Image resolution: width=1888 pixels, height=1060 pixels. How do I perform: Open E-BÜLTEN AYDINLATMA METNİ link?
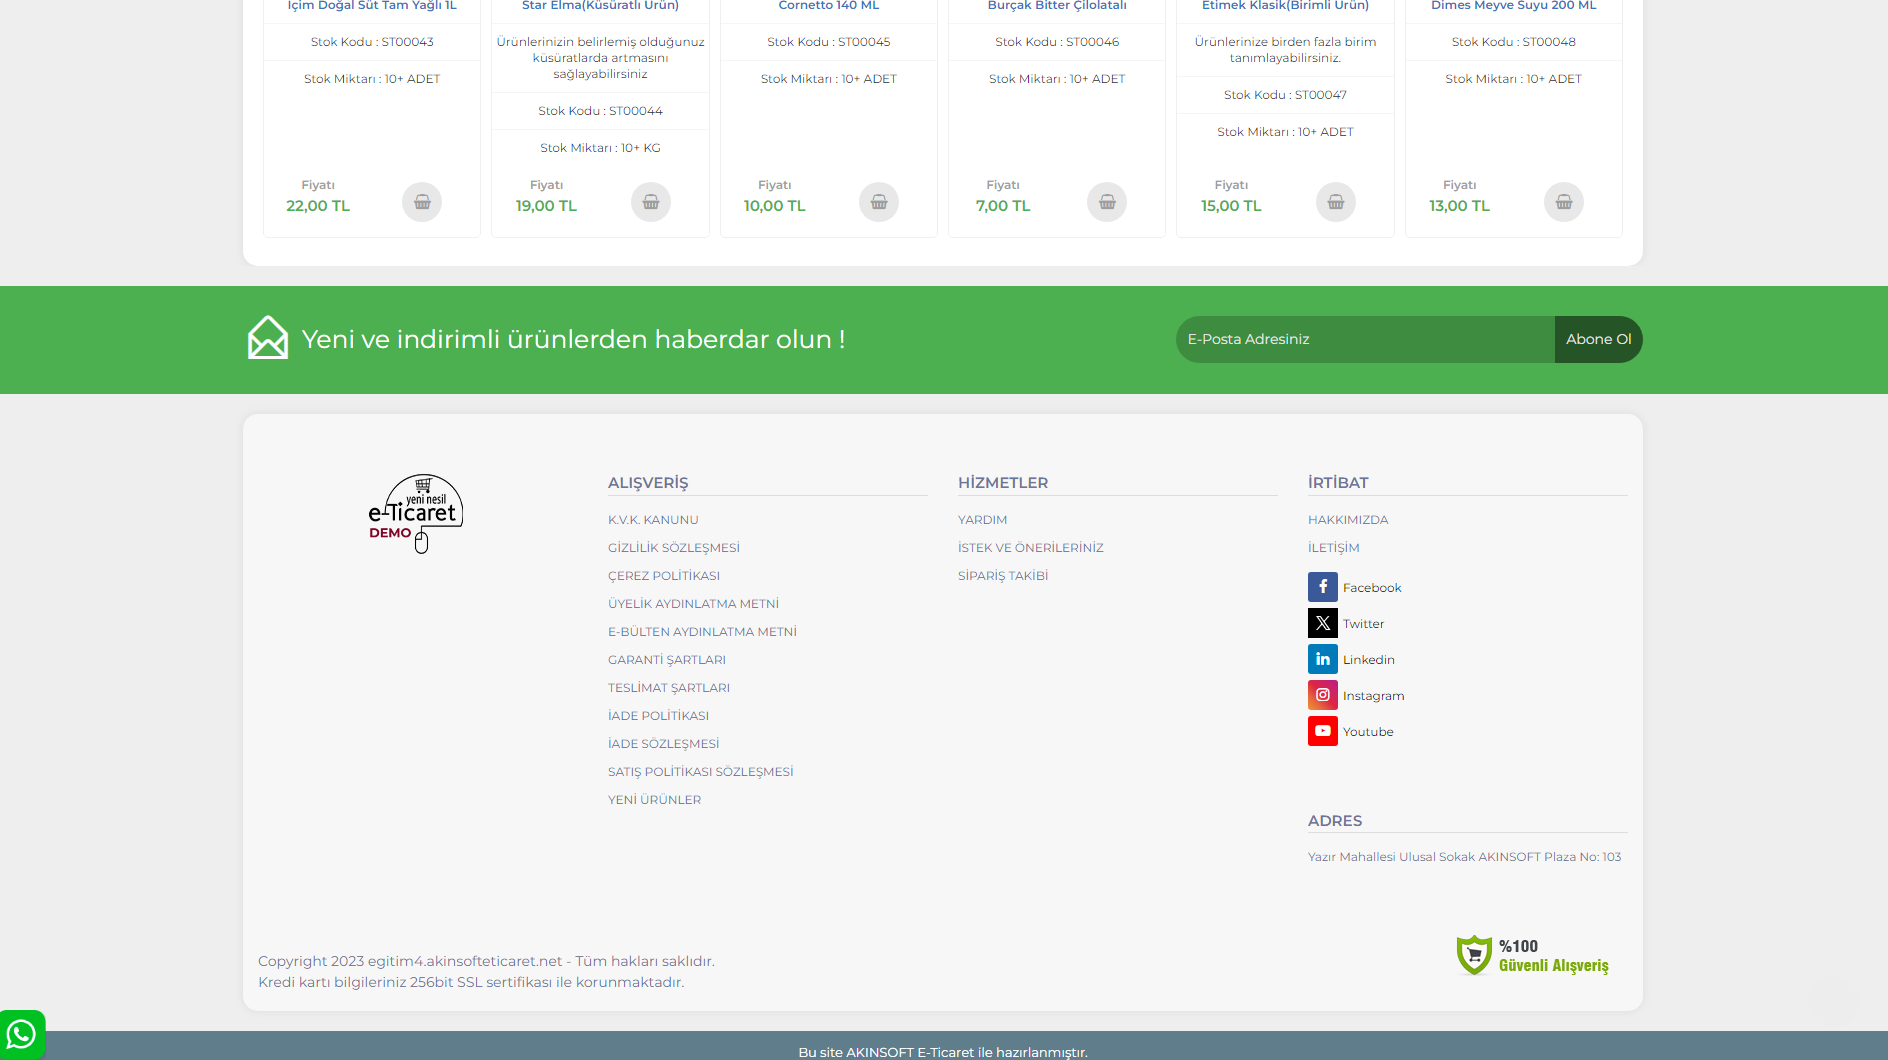click(702, 632)
